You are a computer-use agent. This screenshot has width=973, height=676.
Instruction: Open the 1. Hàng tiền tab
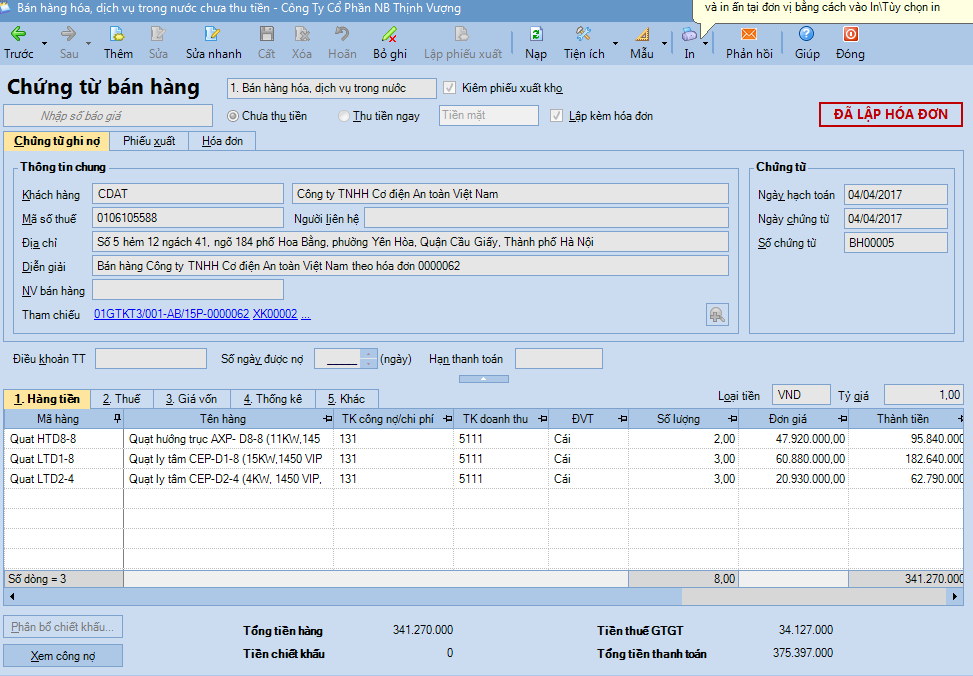click(47, 399)
